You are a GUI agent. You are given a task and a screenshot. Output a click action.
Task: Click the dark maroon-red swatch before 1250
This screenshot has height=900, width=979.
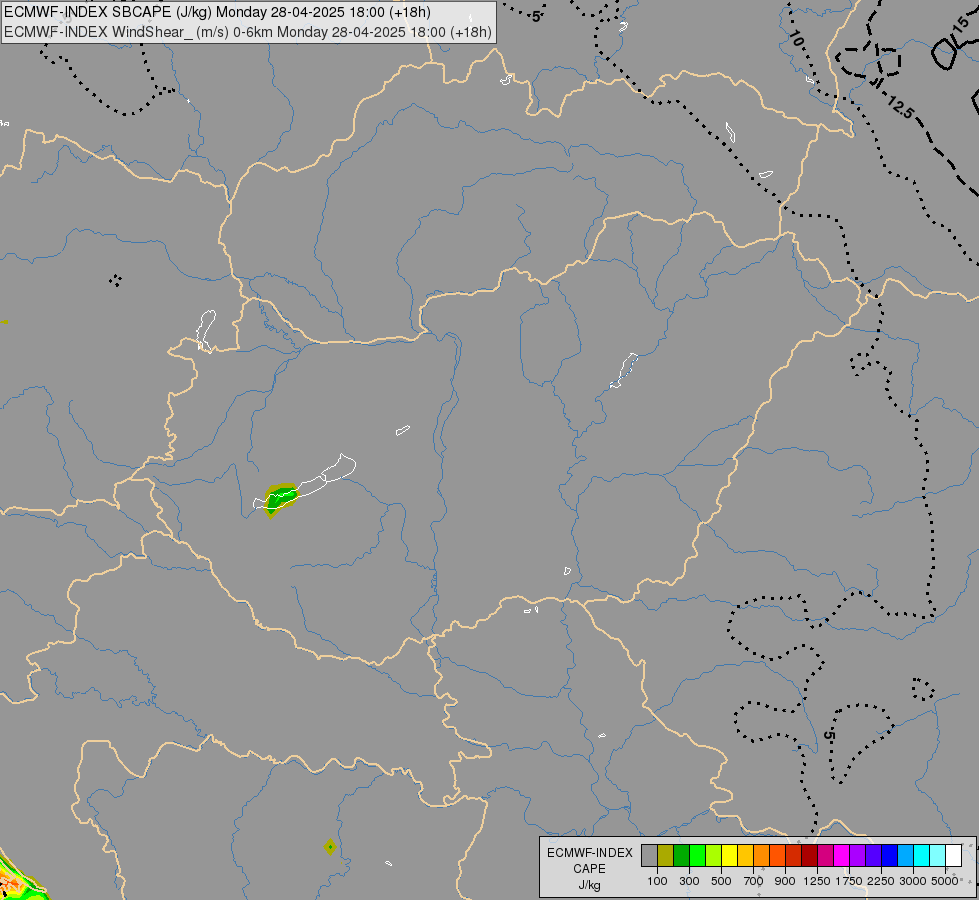[x=809, y=855]
